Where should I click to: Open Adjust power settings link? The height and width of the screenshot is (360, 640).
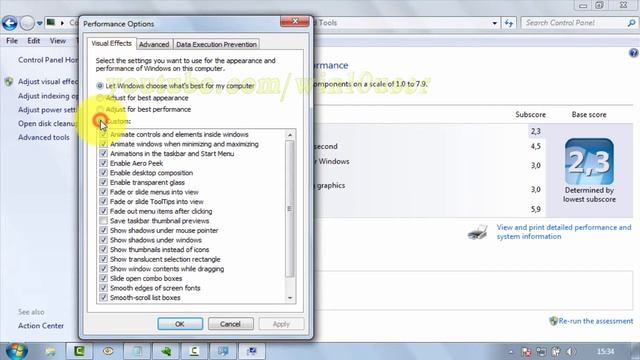pyautogui.click(x=47, y=110)
